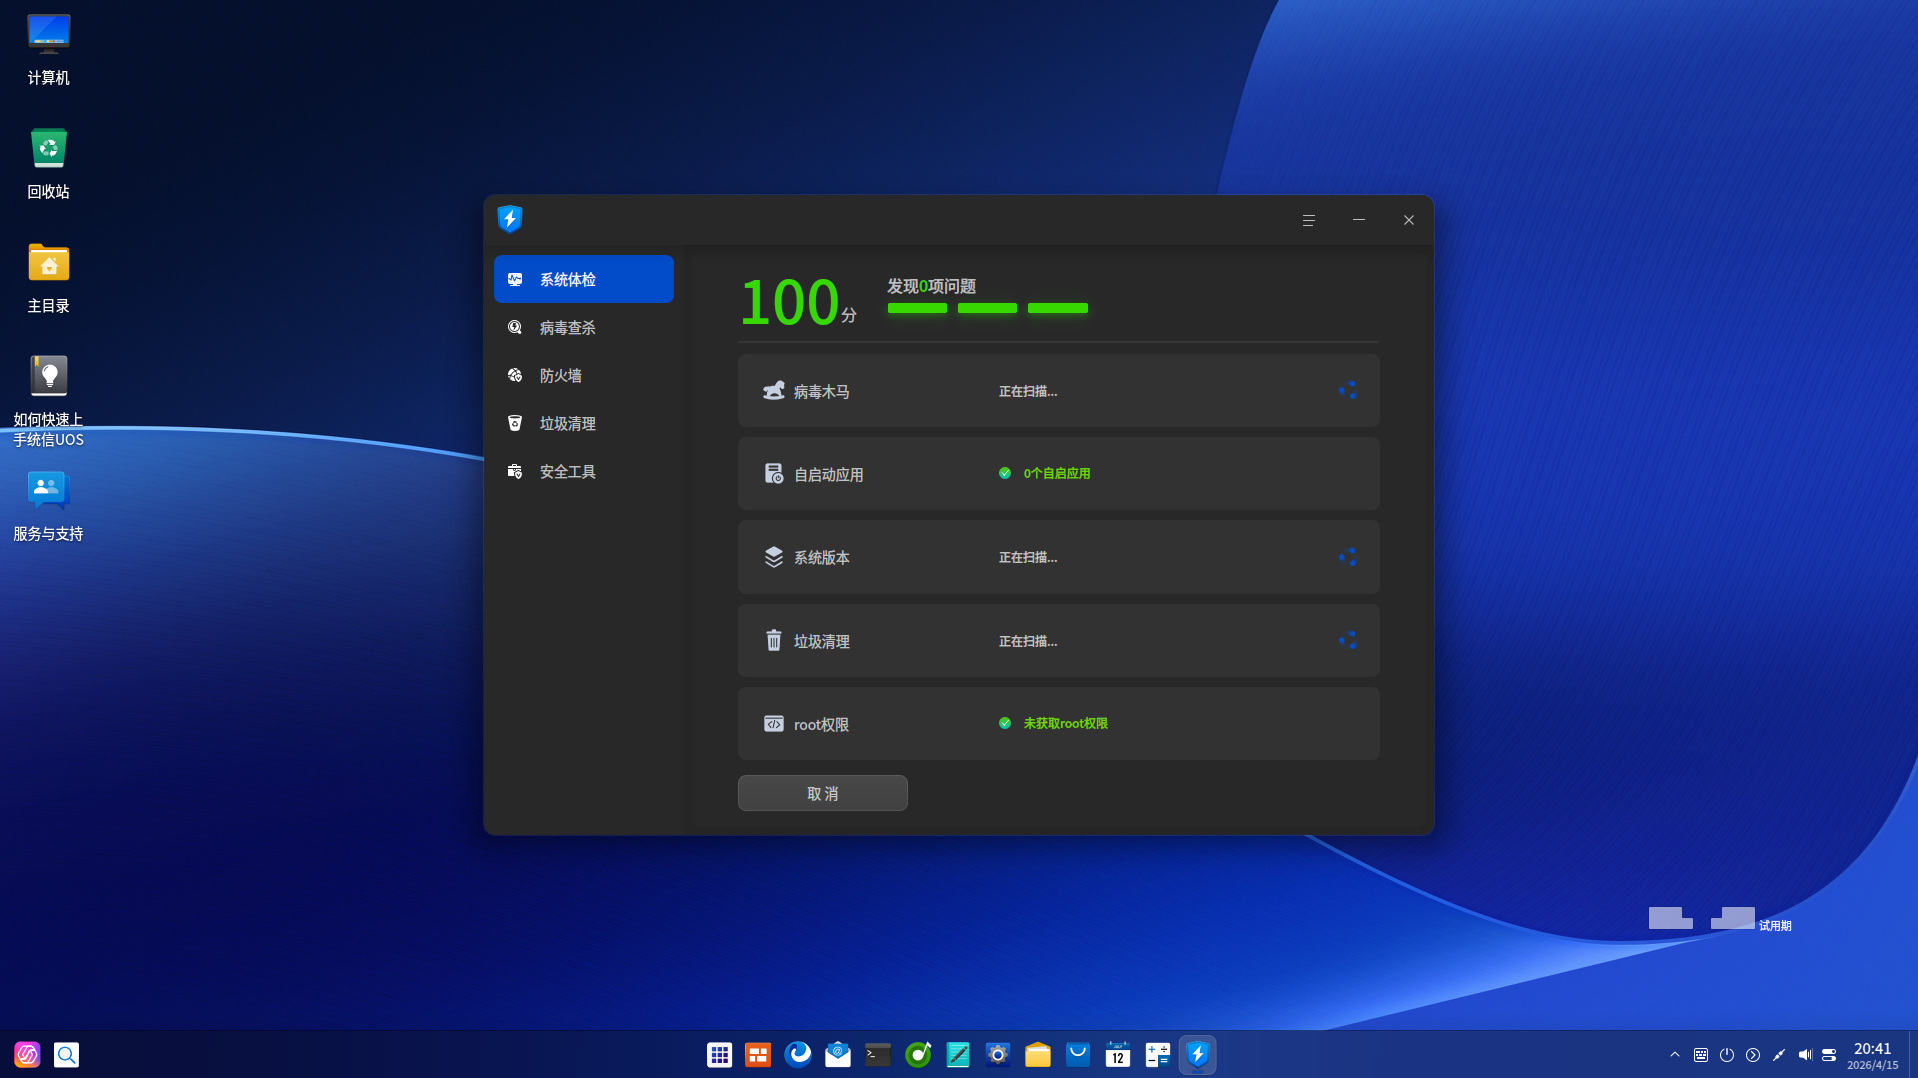Click the green progress bar under 发现0项问题
The height and width of the screenshot is (1078, 1918).
click(987, 308)
